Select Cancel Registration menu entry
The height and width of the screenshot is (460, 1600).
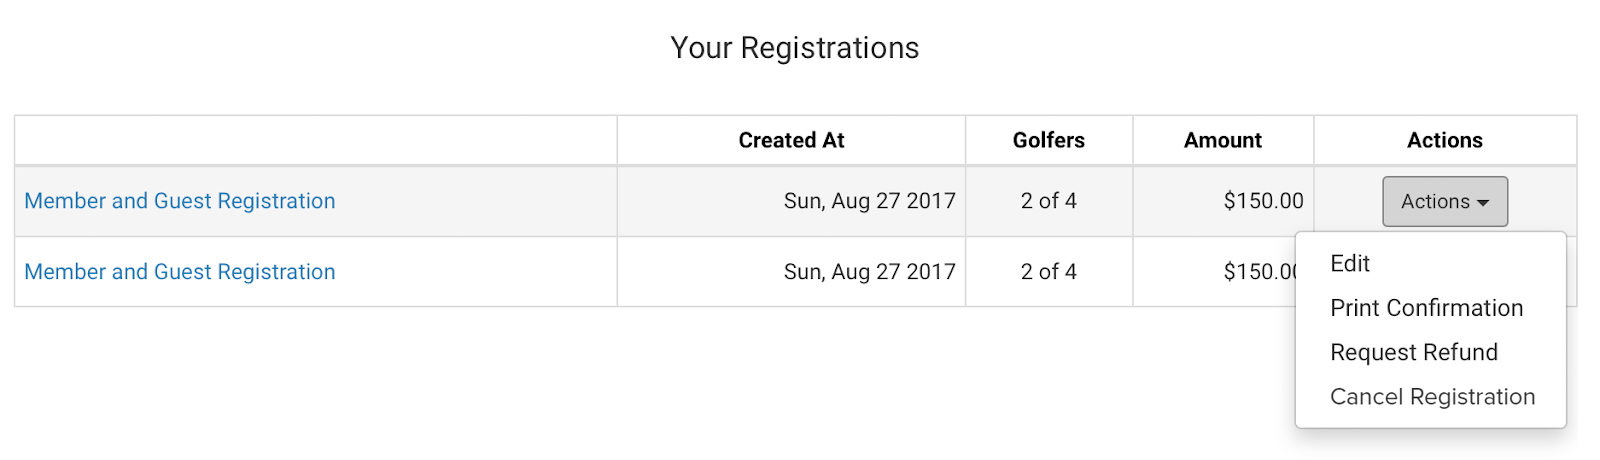1432,397
